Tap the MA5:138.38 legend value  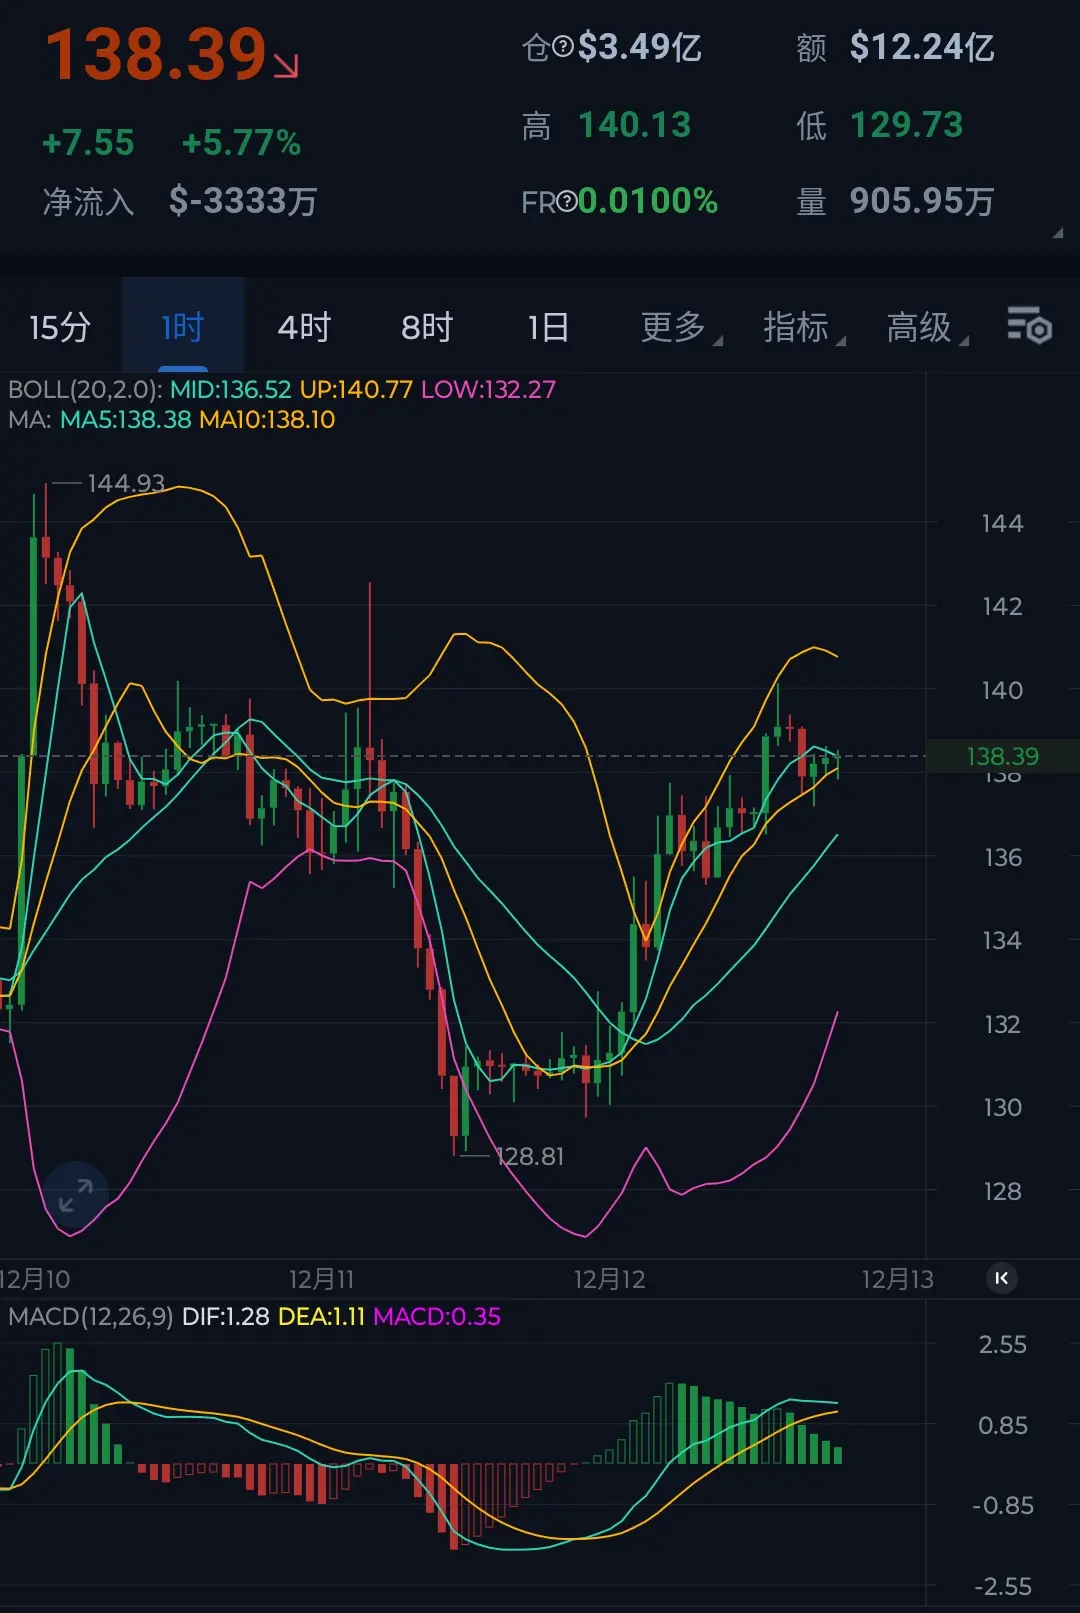tap(125, 419)
